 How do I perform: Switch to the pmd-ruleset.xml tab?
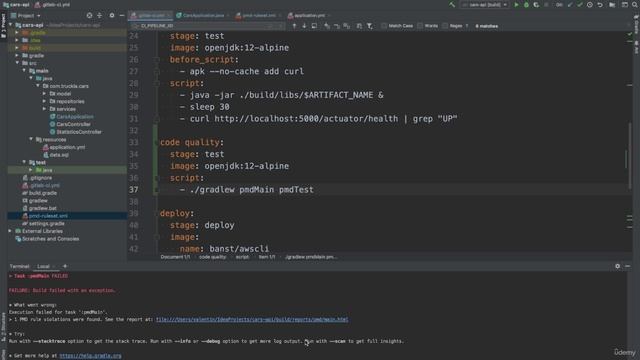[259, 16]
